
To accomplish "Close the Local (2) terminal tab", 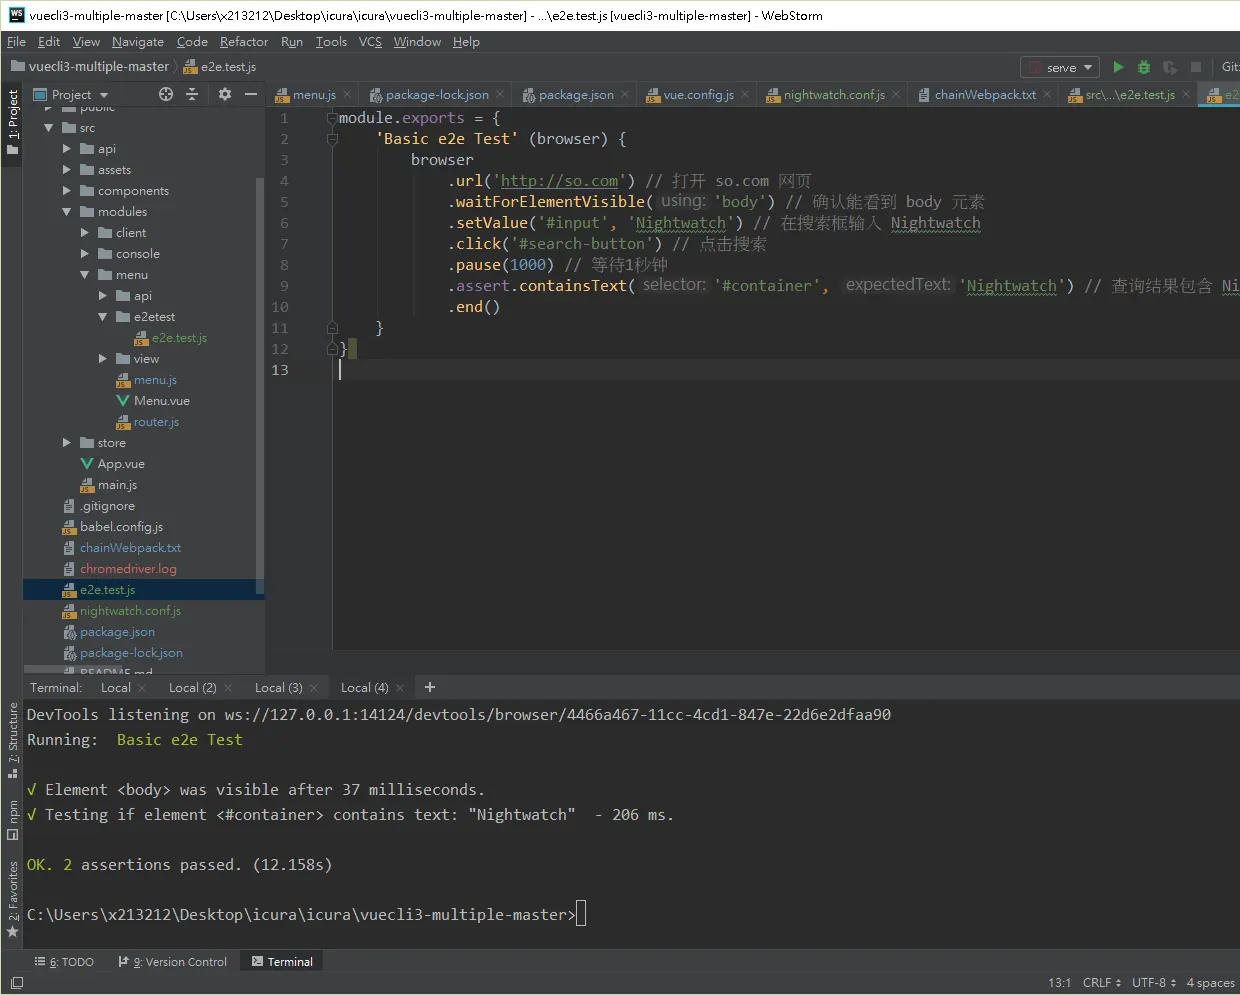I will pyautogui.click(x=228, y=688).
